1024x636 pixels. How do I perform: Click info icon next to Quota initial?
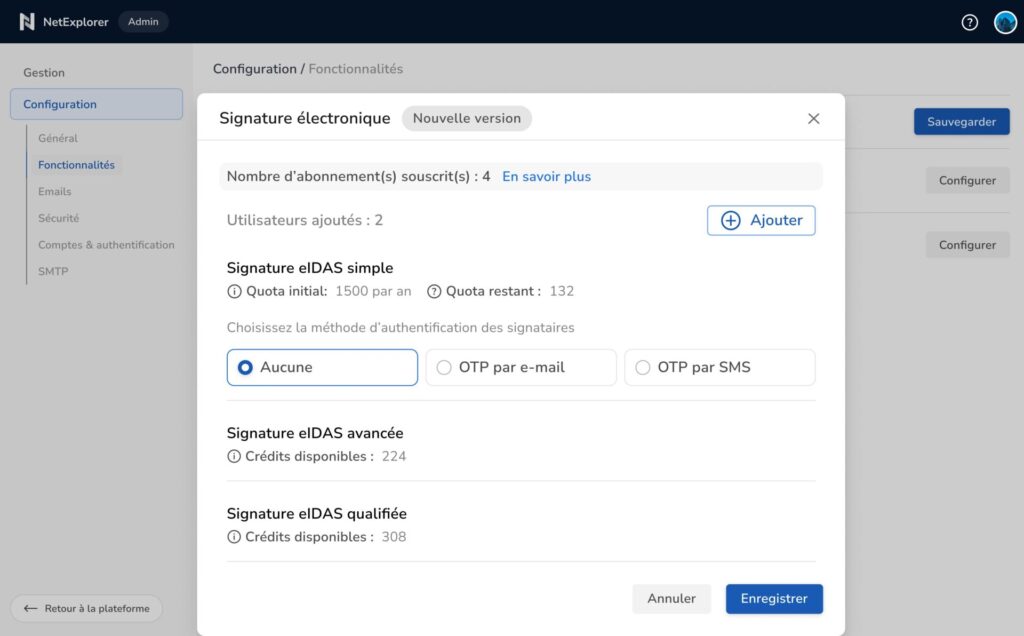pos(234,292)
